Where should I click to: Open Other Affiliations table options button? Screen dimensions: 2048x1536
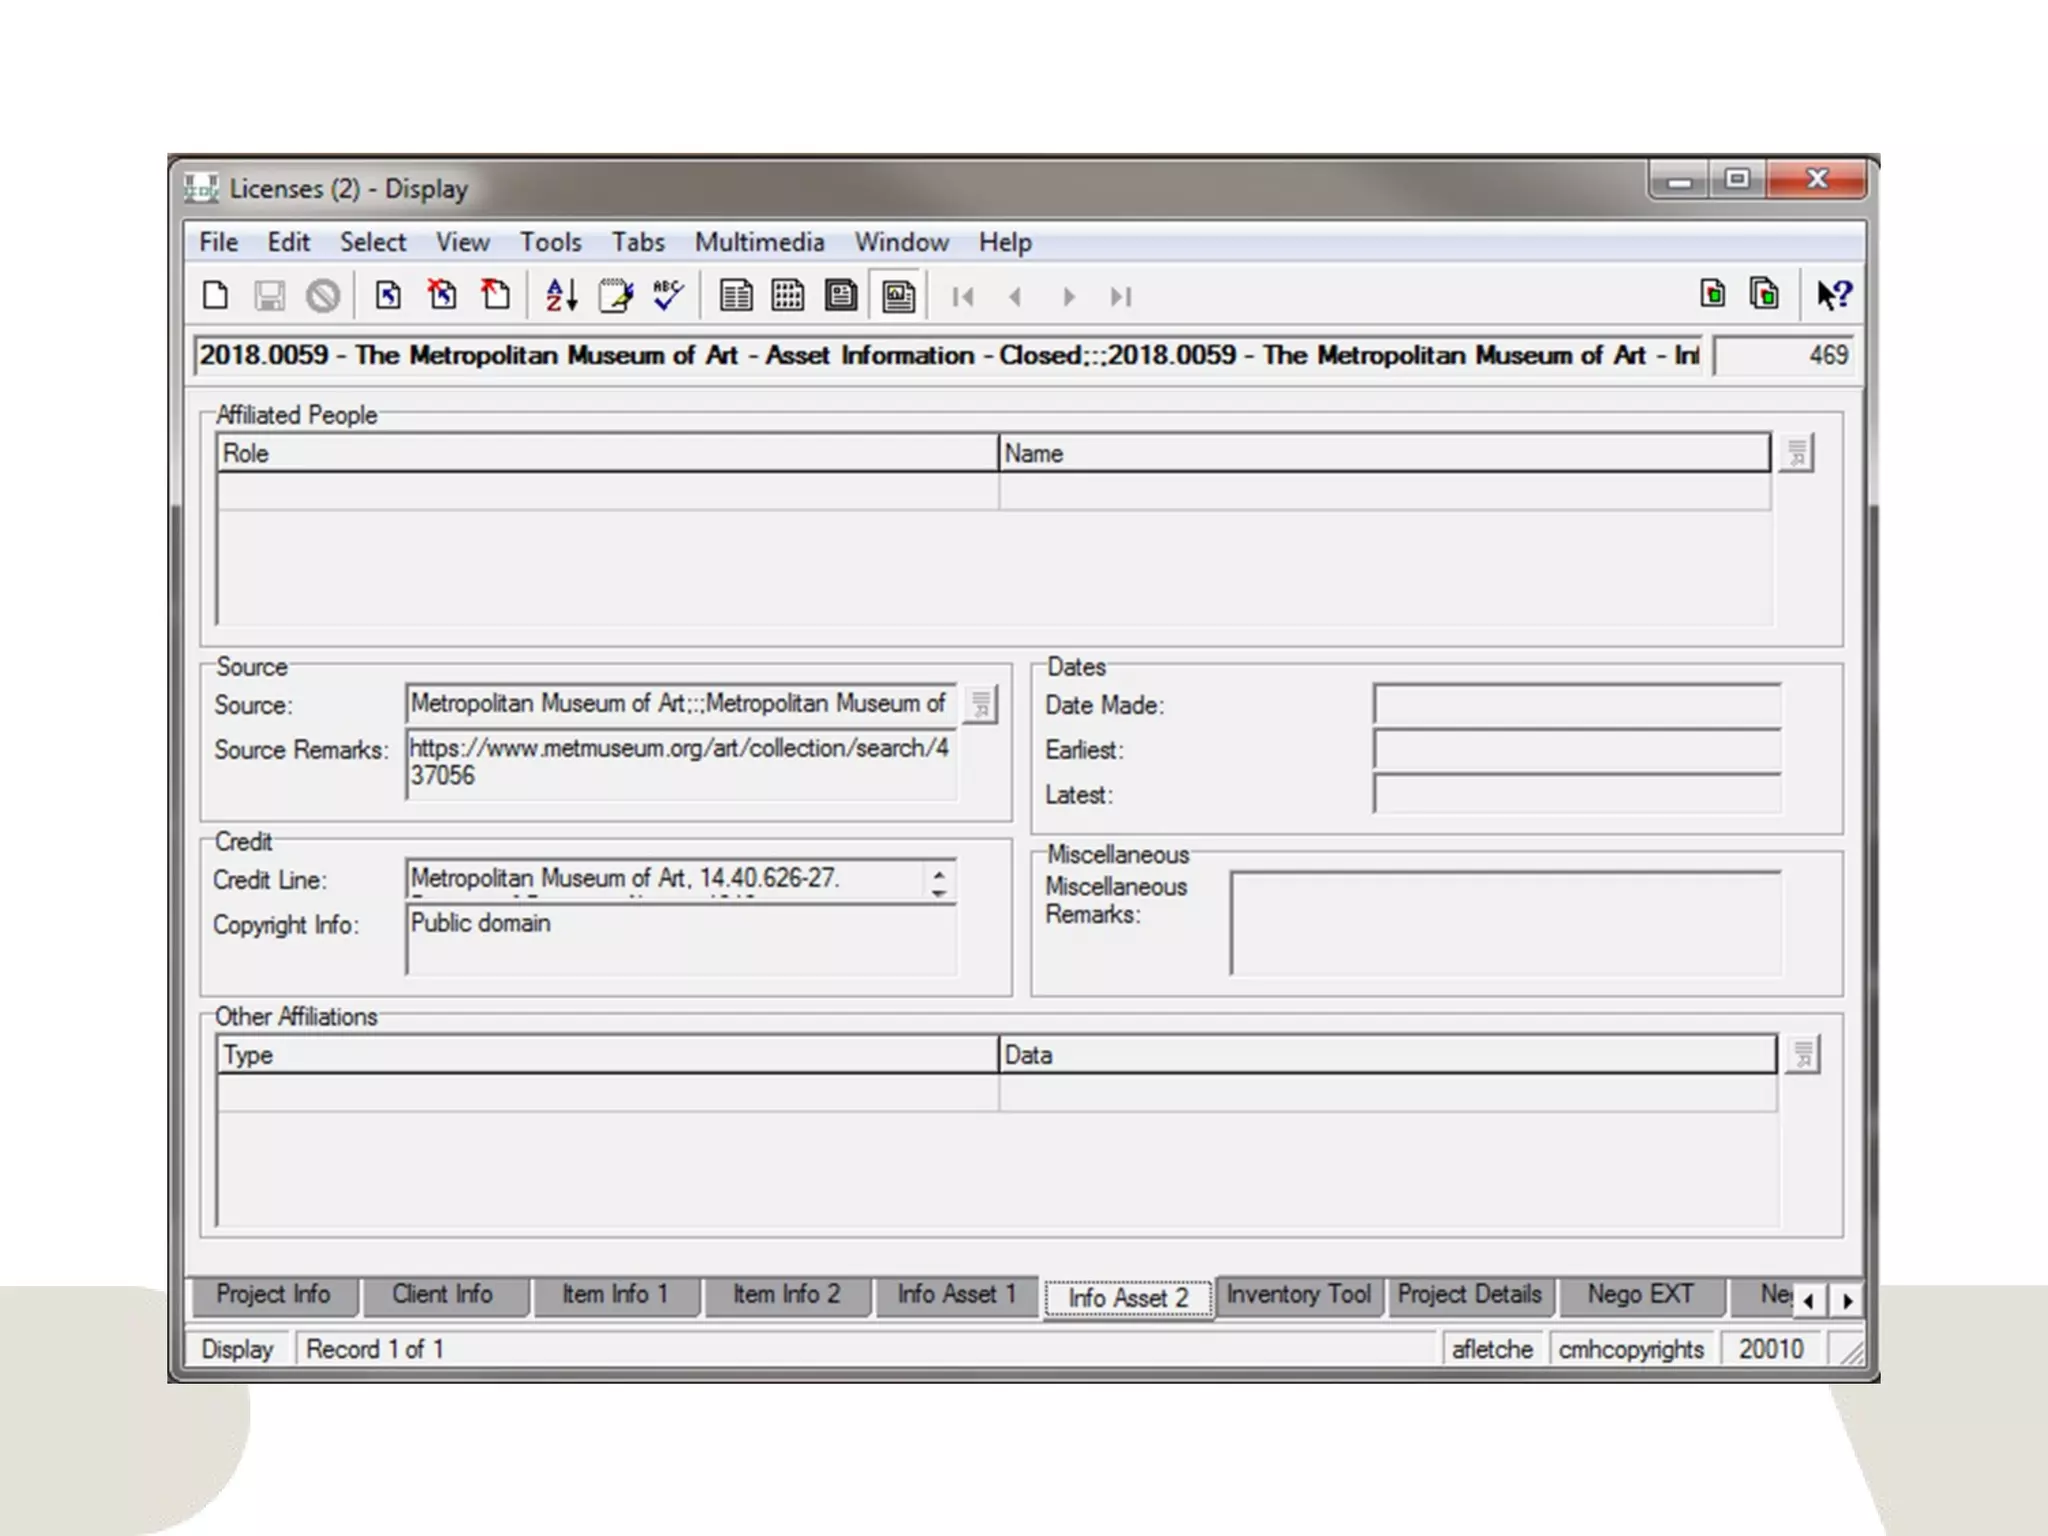pos(1802,1054)
